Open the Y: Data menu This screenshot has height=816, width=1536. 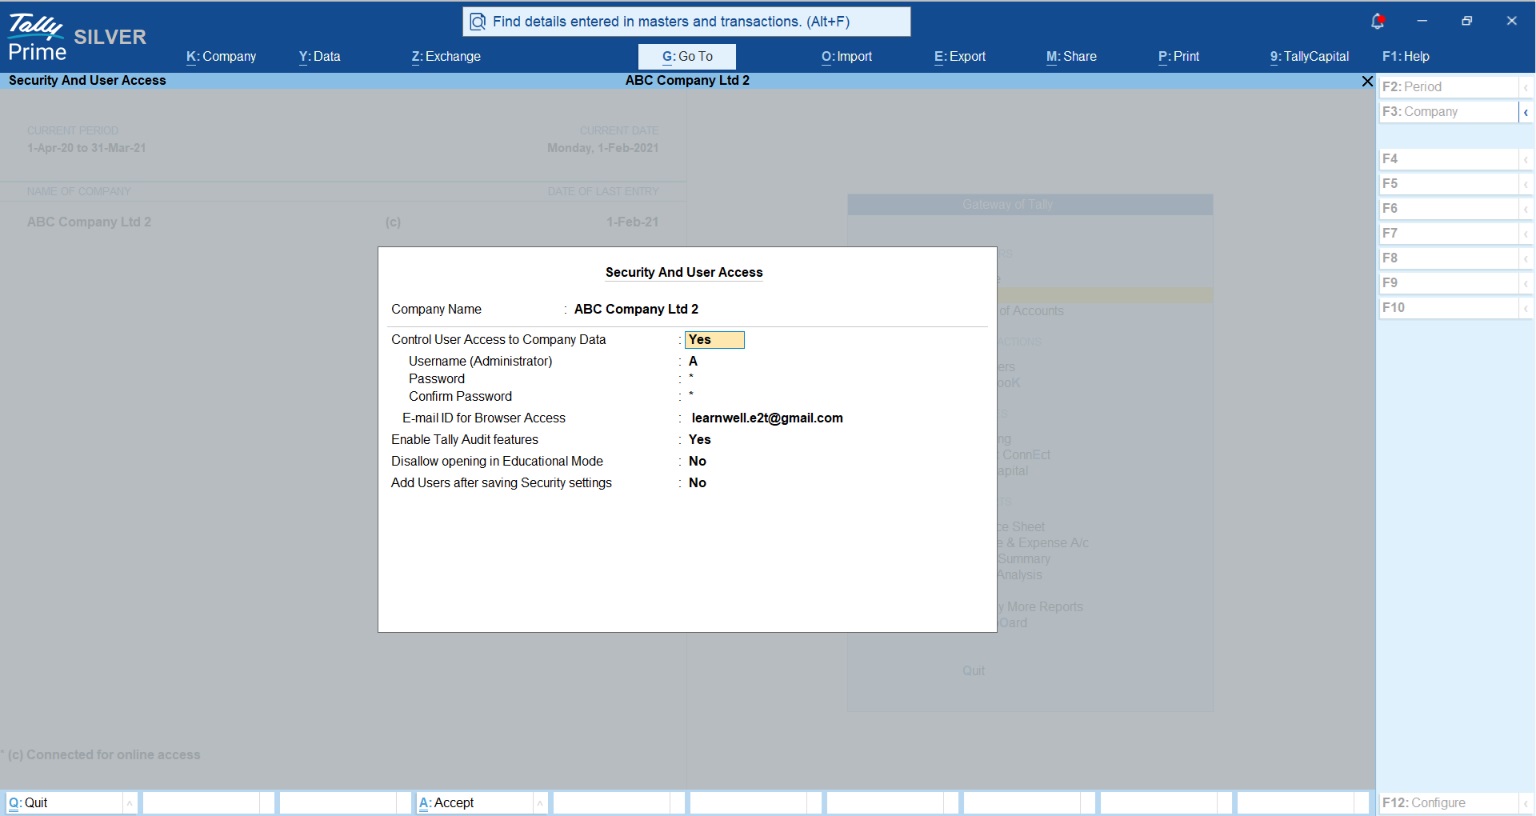click(319, 57)
